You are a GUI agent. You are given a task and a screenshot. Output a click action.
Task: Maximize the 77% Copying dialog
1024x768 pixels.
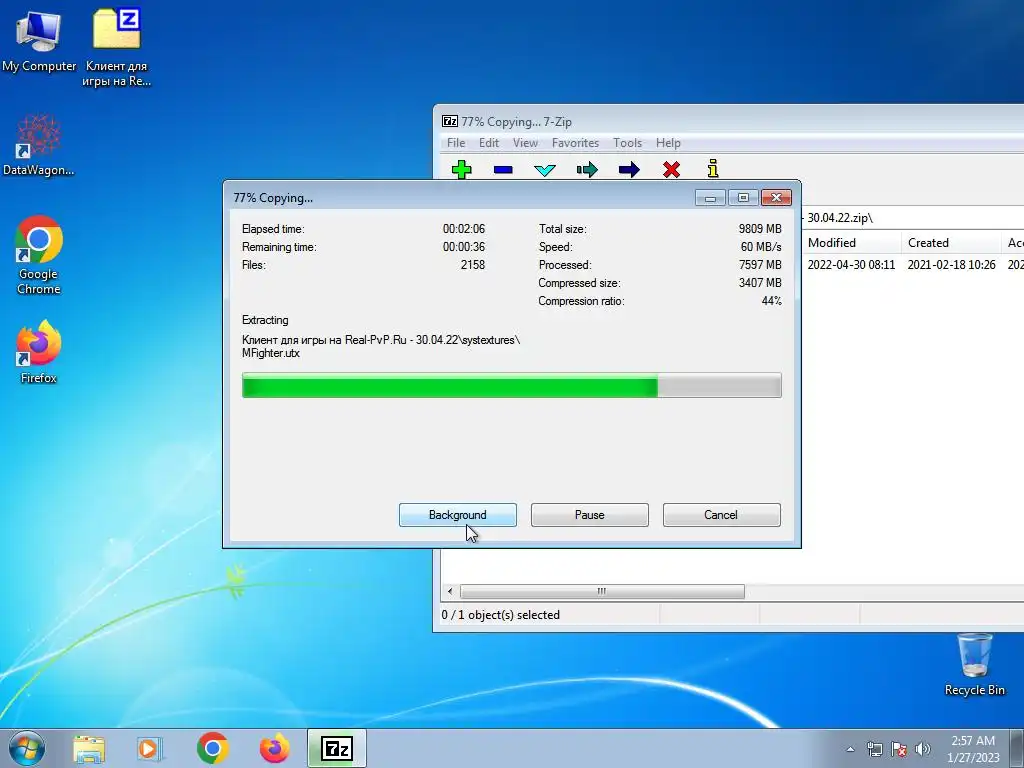click(x=743, y=197)
